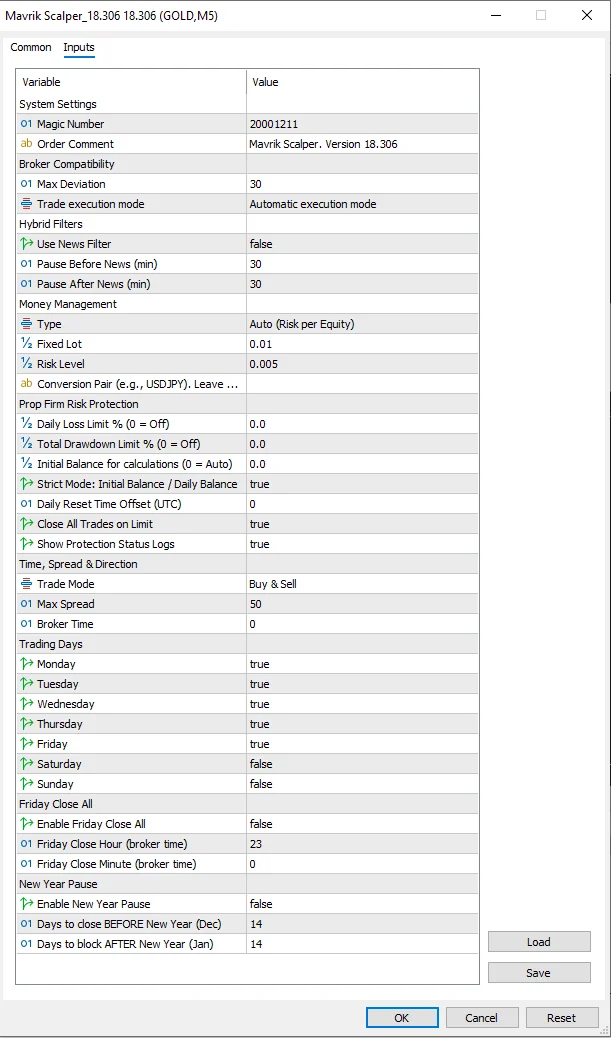Image resolution: width=611 pixels, height=1038 pixels.
Task: Click the empty Conversion Pair value cell
Action: click(x=362, y=384)
